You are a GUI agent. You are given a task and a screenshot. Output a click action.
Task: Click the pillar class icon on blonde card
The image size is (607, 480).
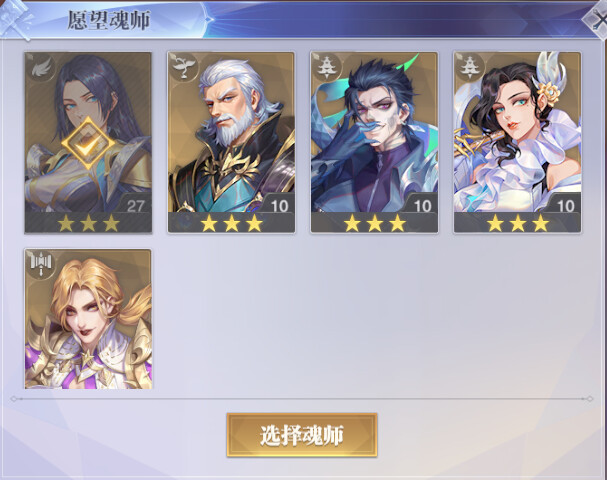point(40,265)
